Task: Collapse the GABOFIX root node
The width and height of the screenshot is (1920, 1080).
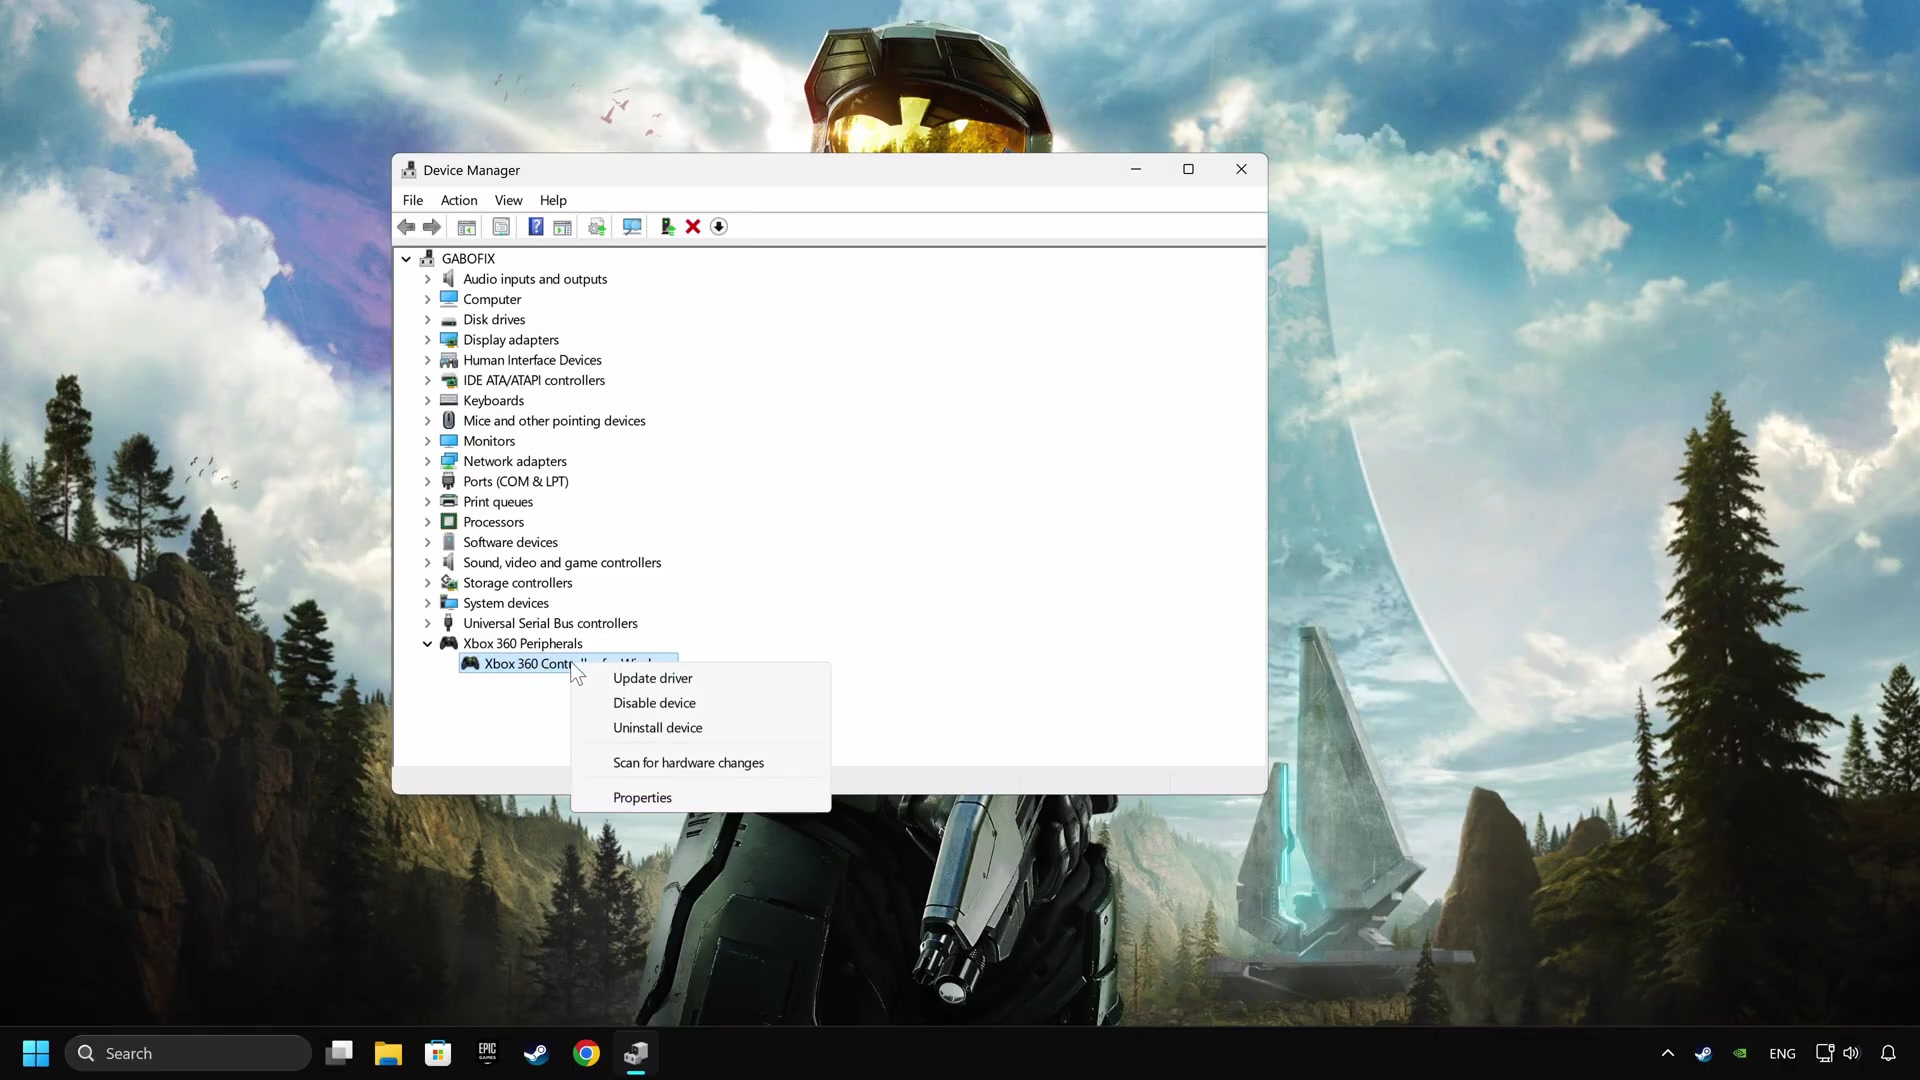Action: coord(406,259)
